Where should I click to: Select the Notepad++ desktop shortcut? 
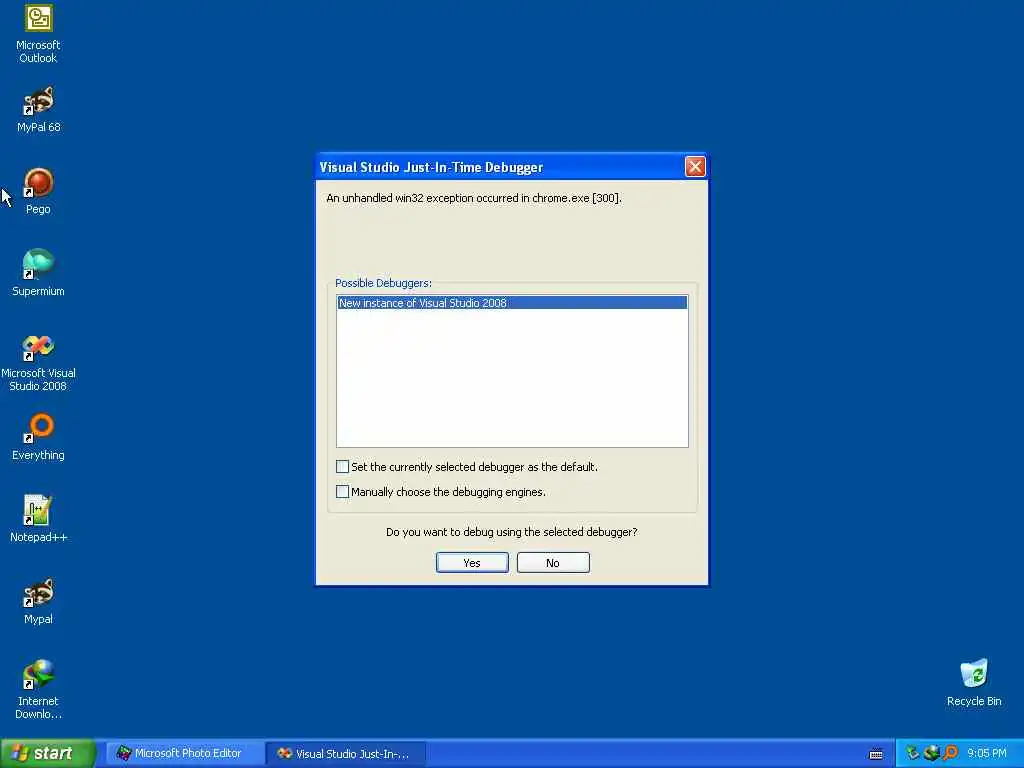click(38, 519)
